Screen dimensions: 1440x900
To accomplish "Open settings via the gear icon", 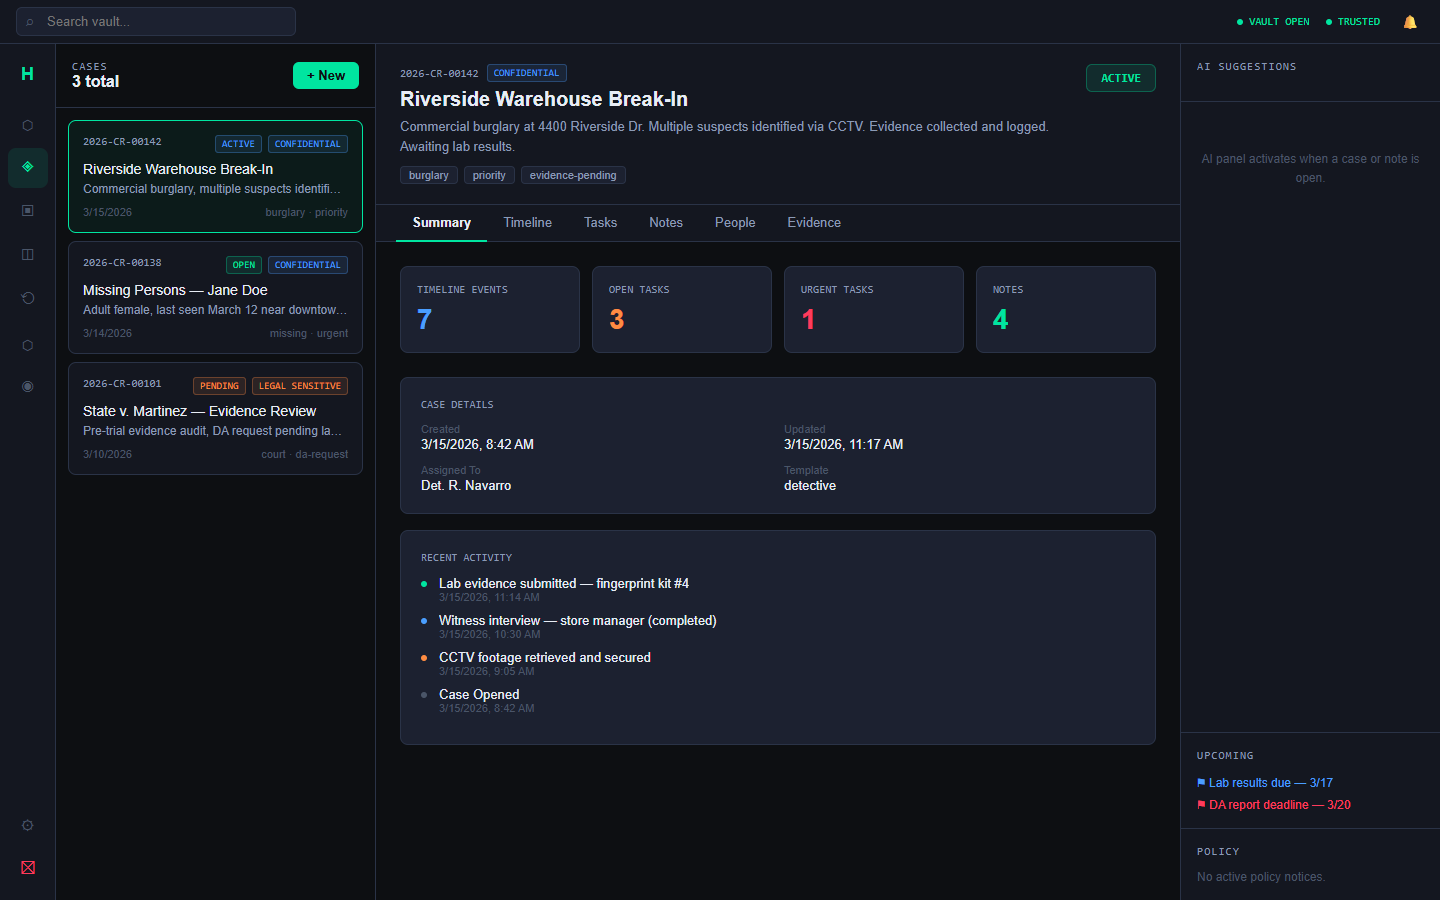I will 28,826.
